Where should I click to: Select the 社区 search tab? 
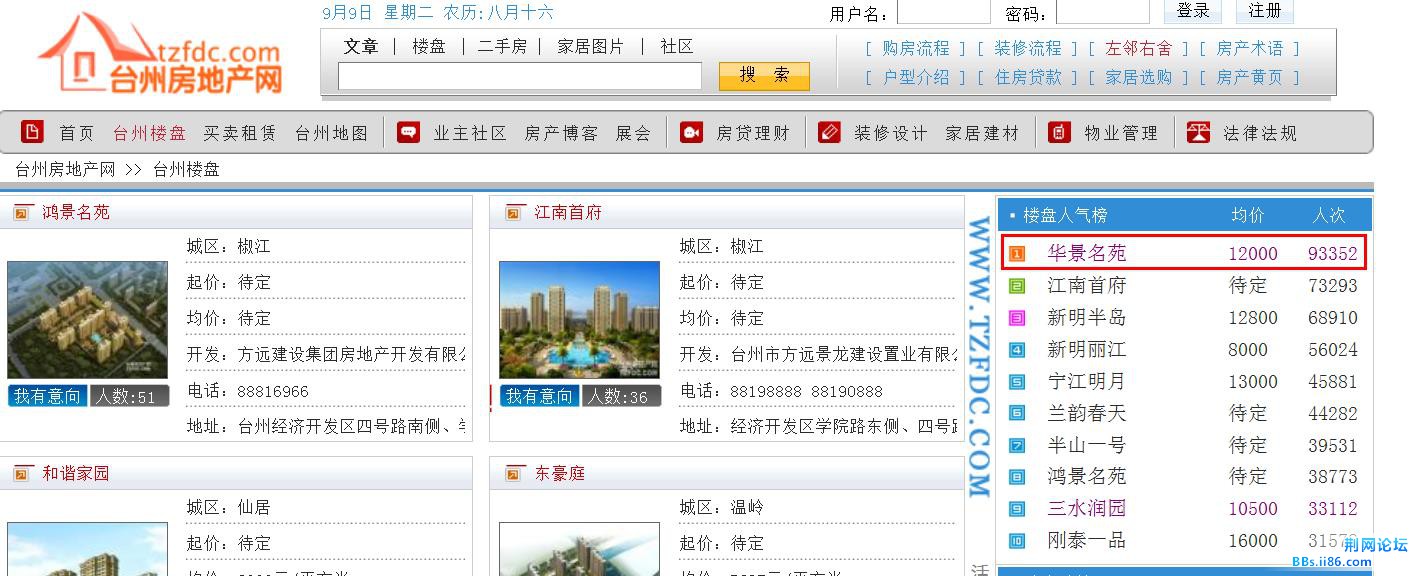677,46
